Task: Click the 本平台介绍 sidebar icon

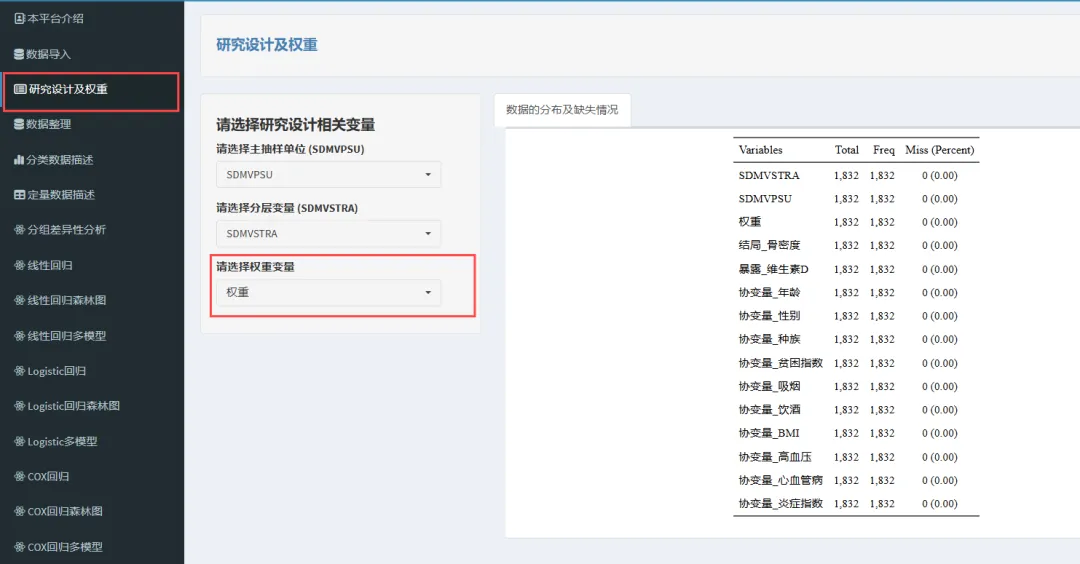Action: [20, 19]
